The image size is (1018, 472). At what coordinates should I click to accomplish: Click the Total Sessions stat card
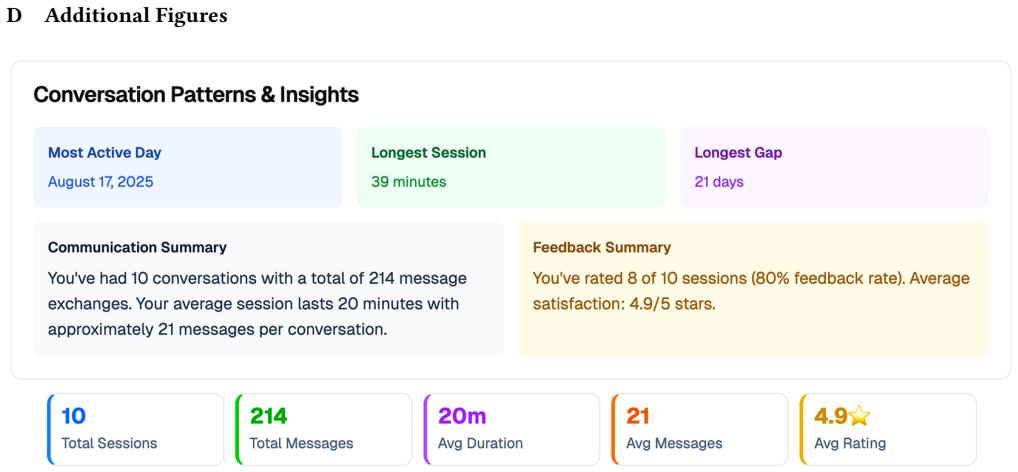click(x=136, y=429)
